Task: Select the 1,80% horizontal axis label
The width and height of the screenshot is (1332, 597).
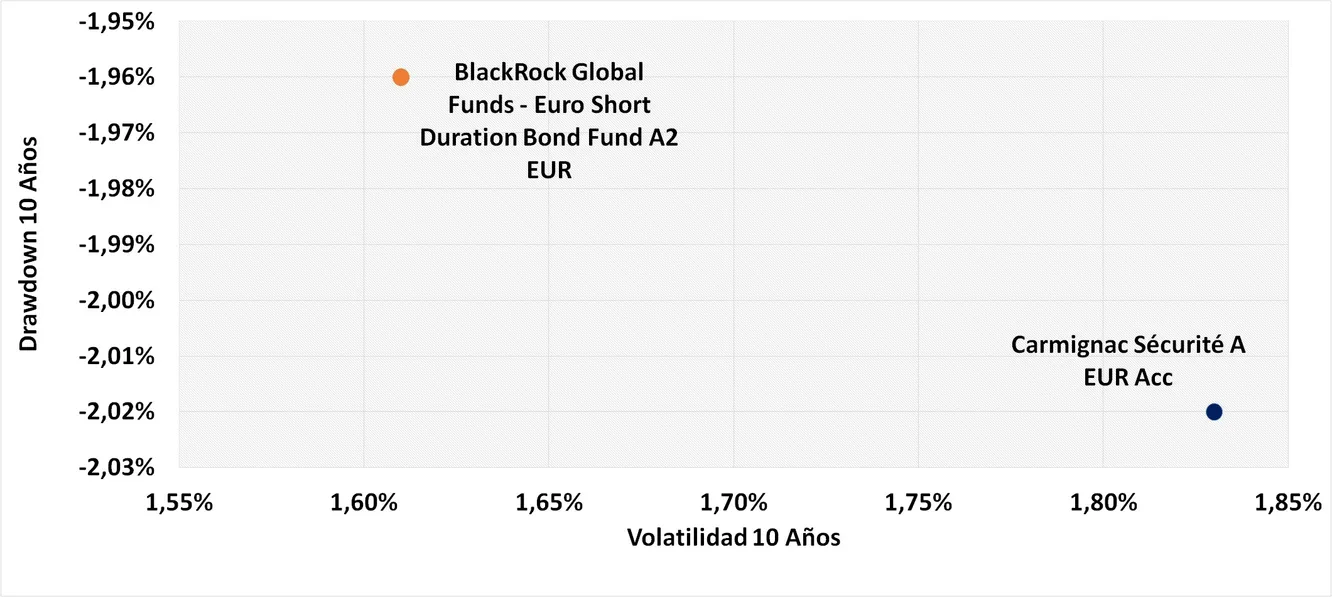Action: pos(1102,502)
